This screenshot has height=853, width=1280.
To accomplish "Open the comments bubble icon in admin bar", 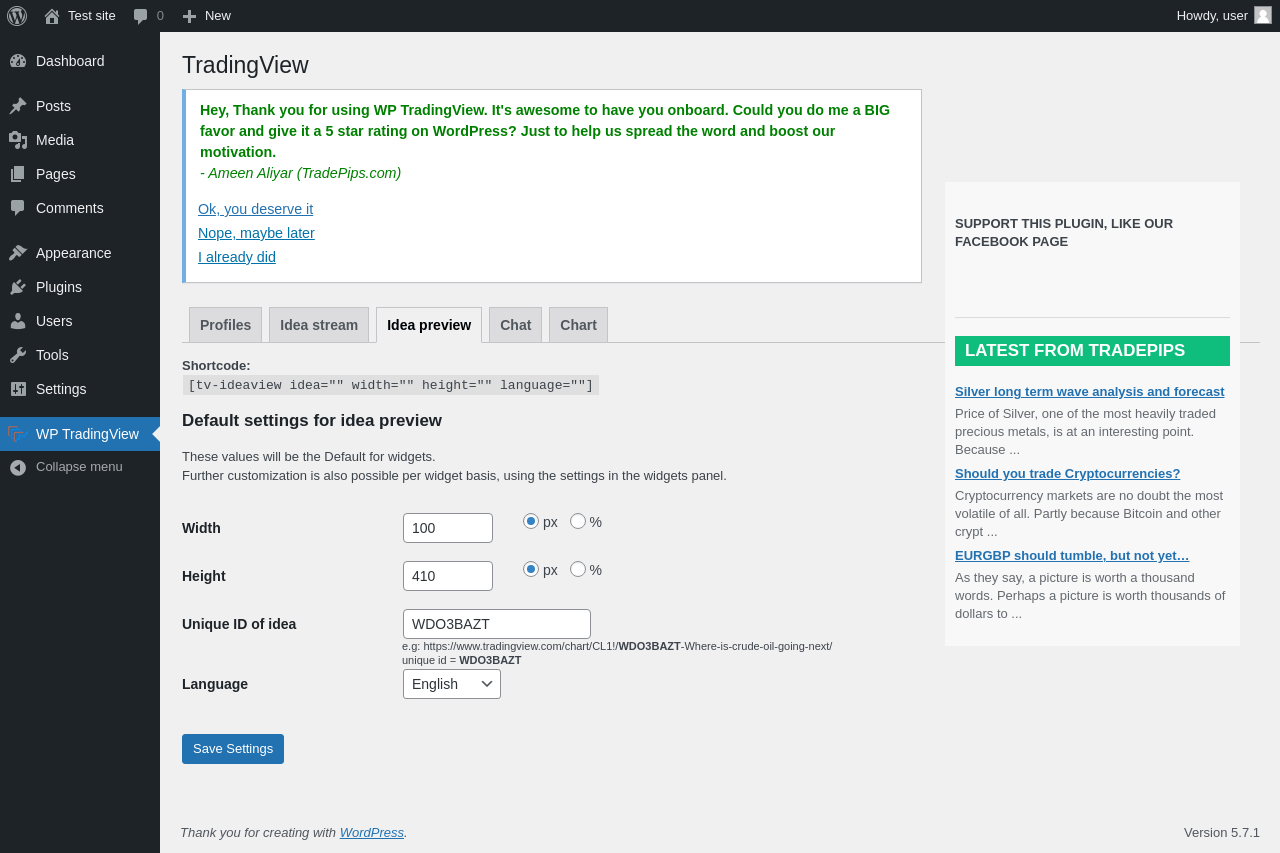I will pyautogui.click(x=141, y=16).
